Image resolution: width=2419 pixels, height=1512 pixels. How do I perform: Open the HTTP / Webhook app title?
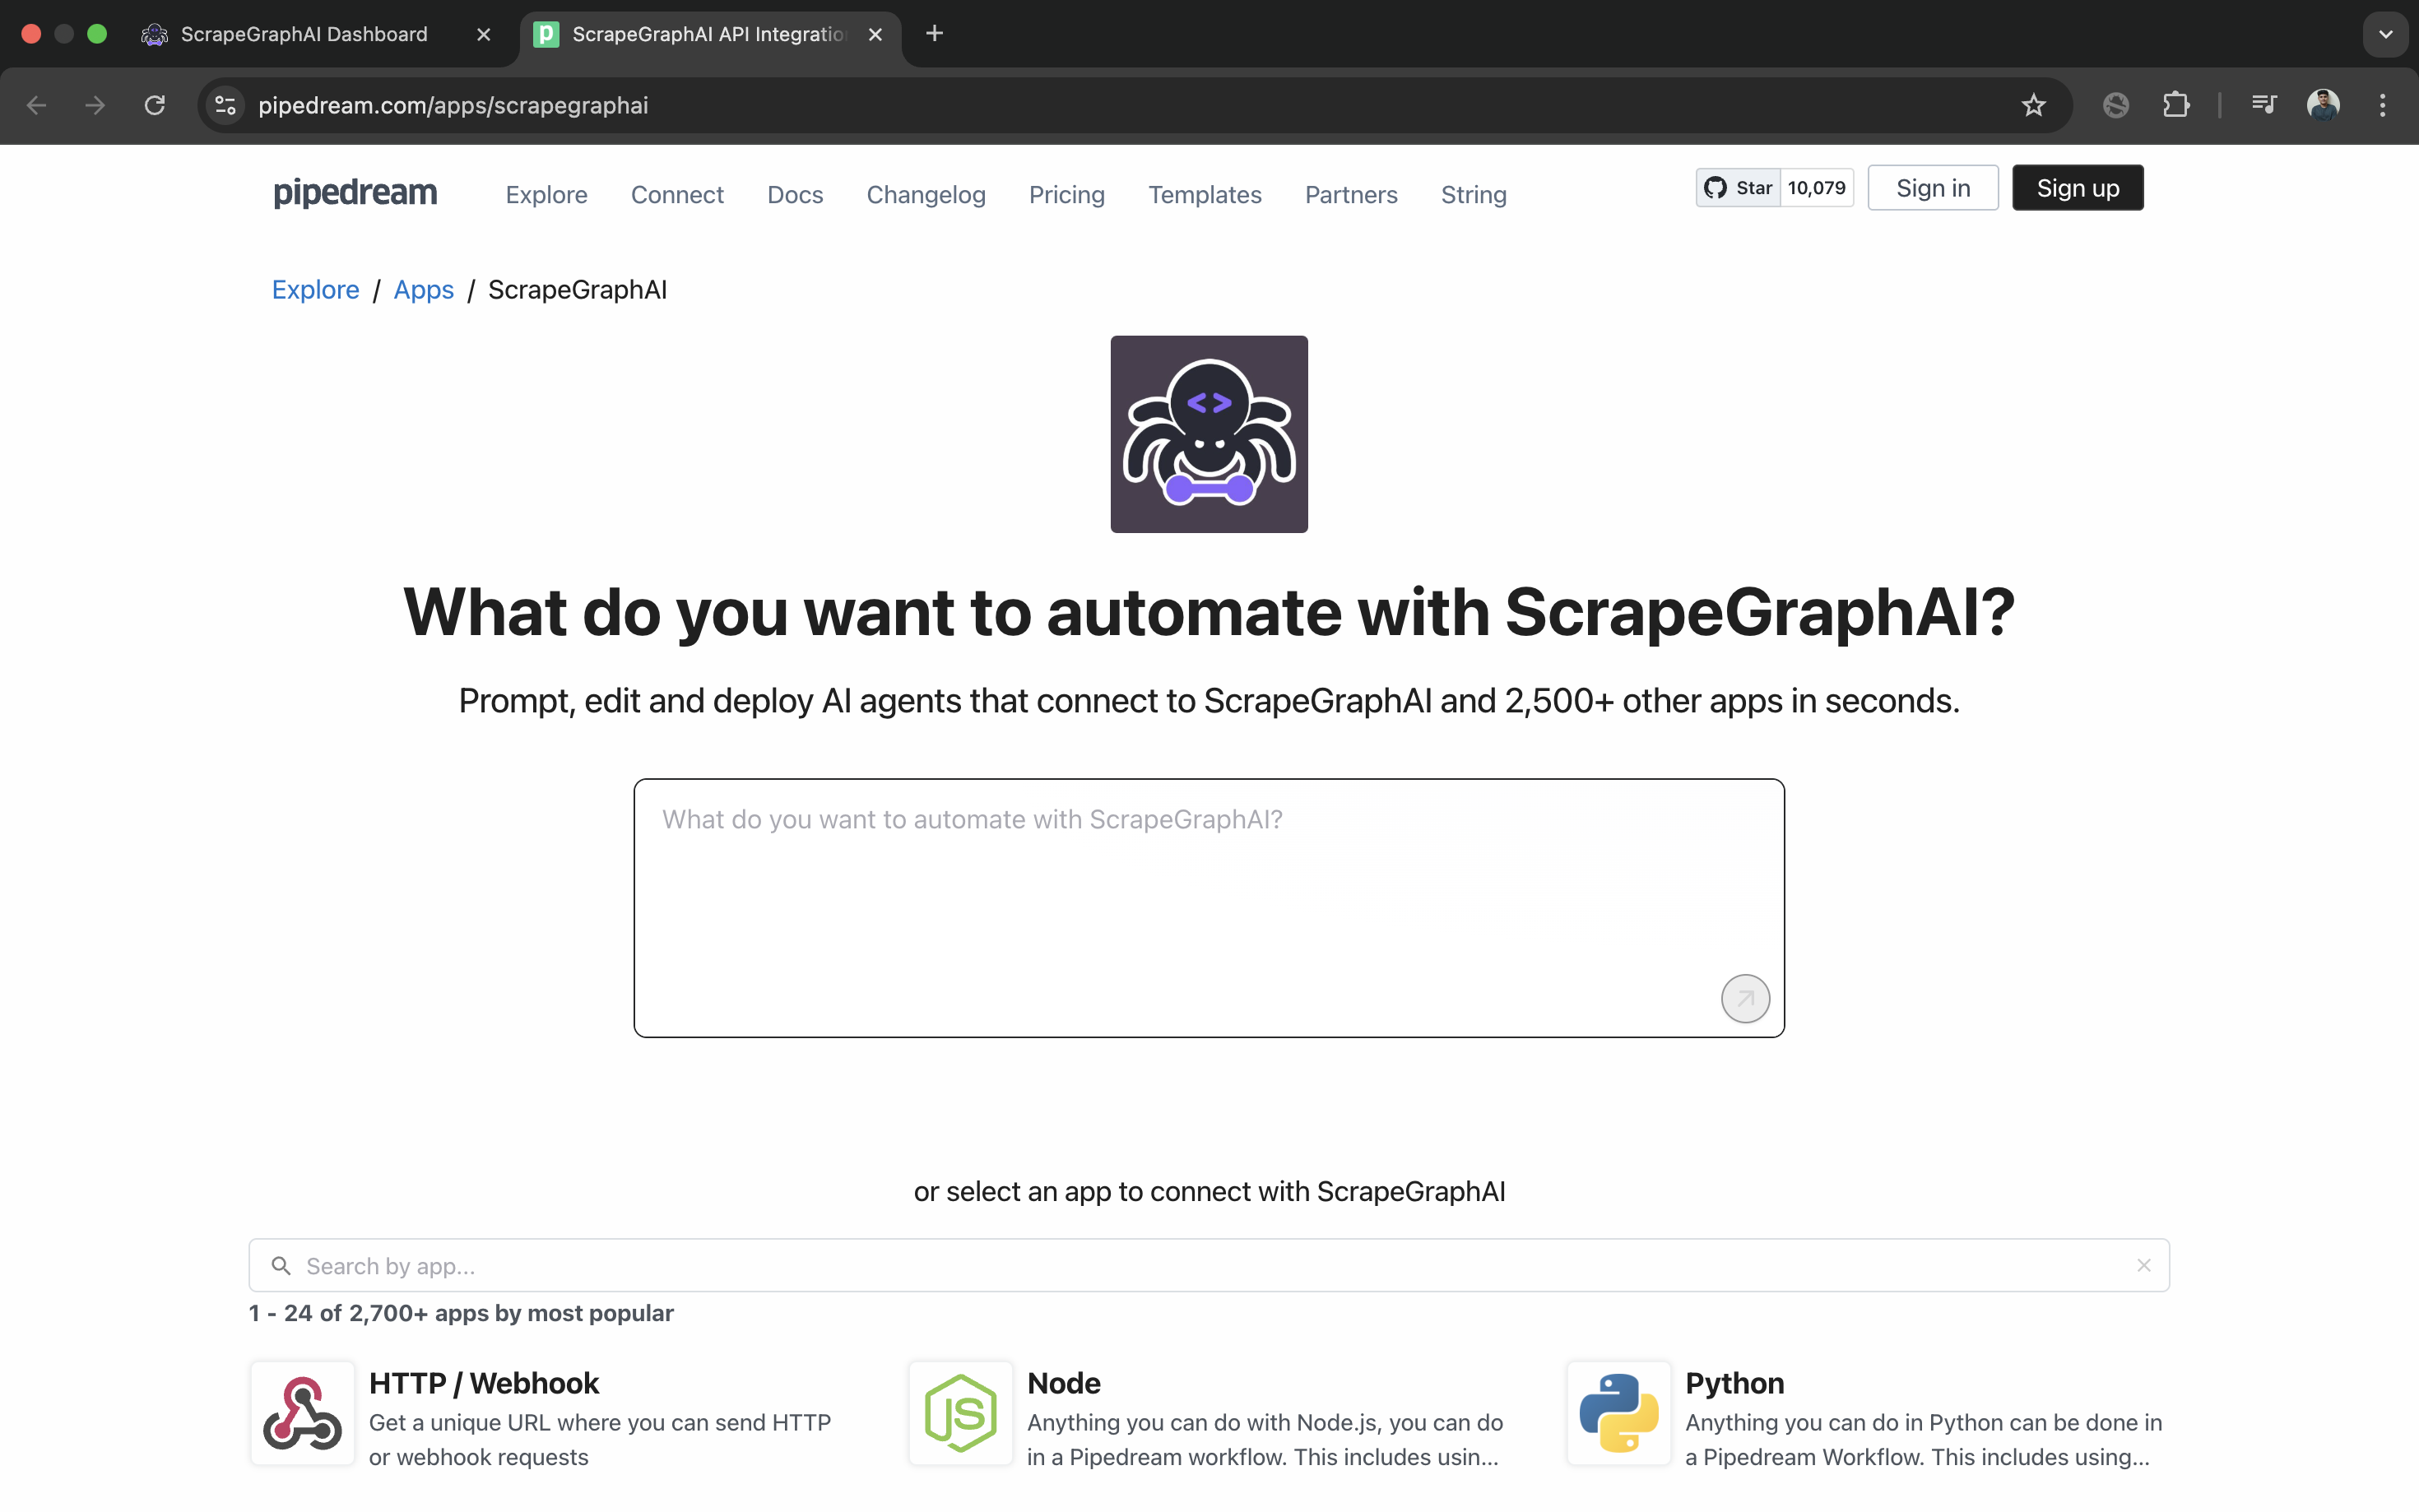click(x=484, y=1383)
